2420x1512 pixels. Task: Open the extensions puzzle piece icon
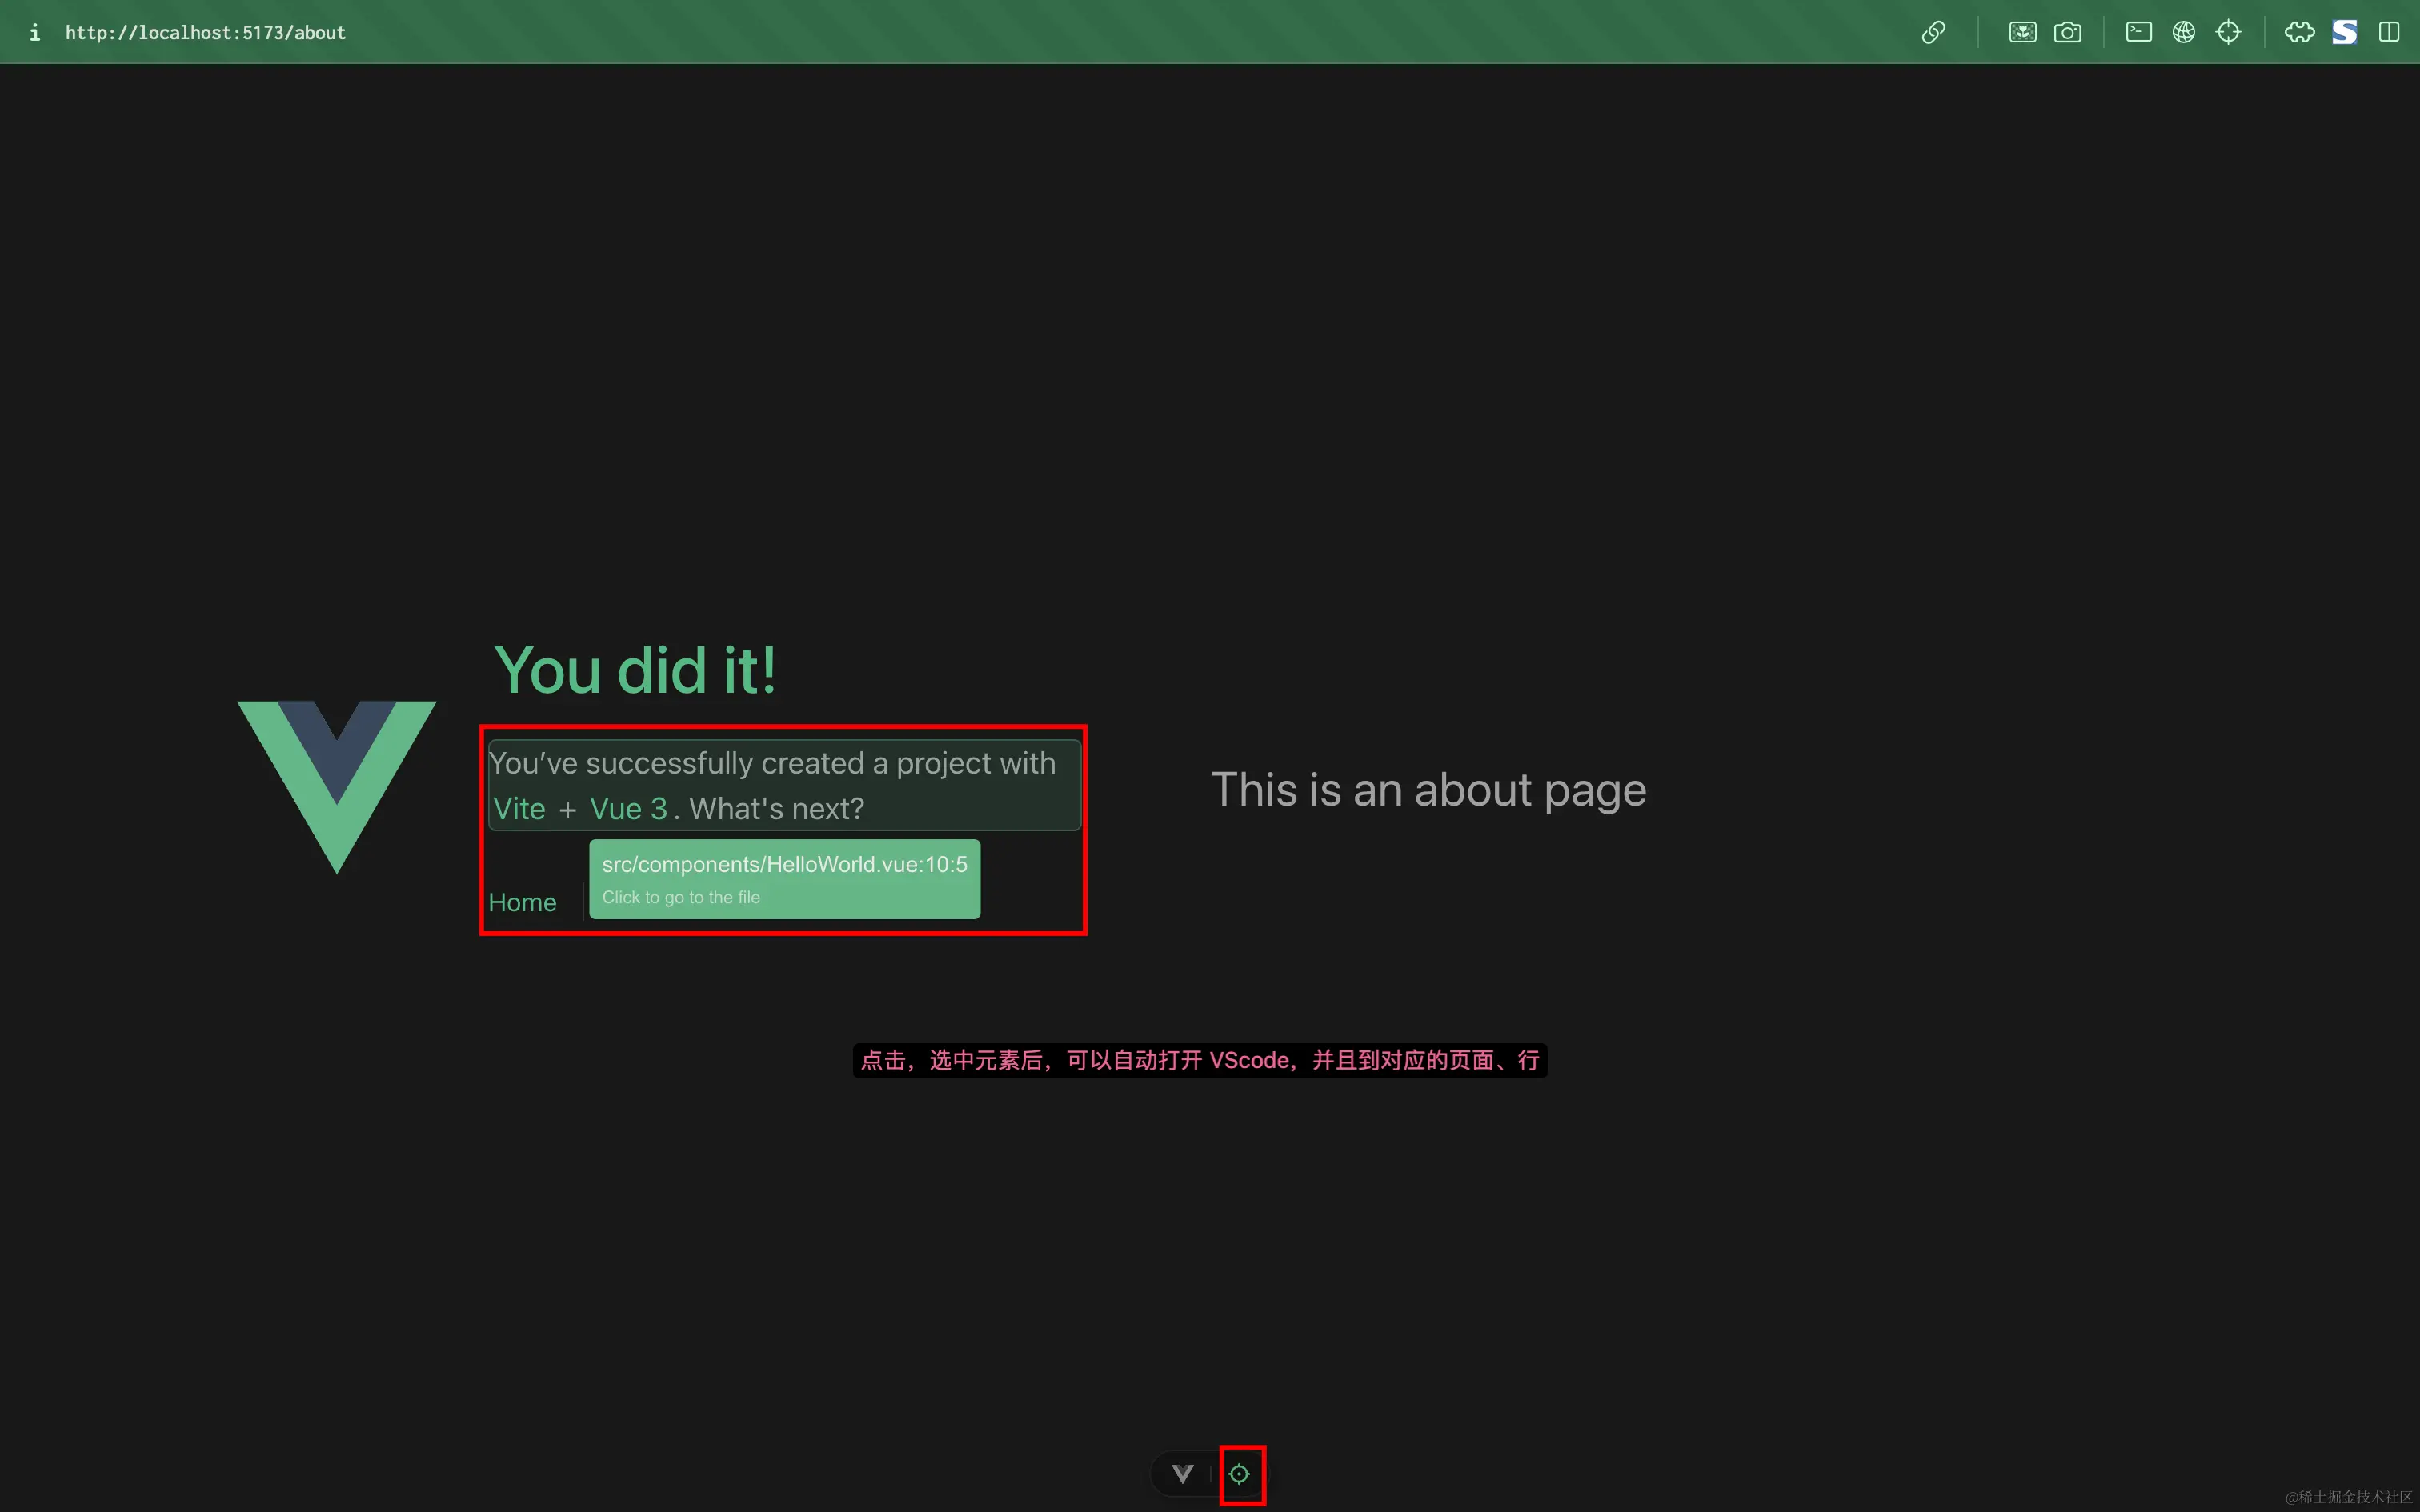2300,32
